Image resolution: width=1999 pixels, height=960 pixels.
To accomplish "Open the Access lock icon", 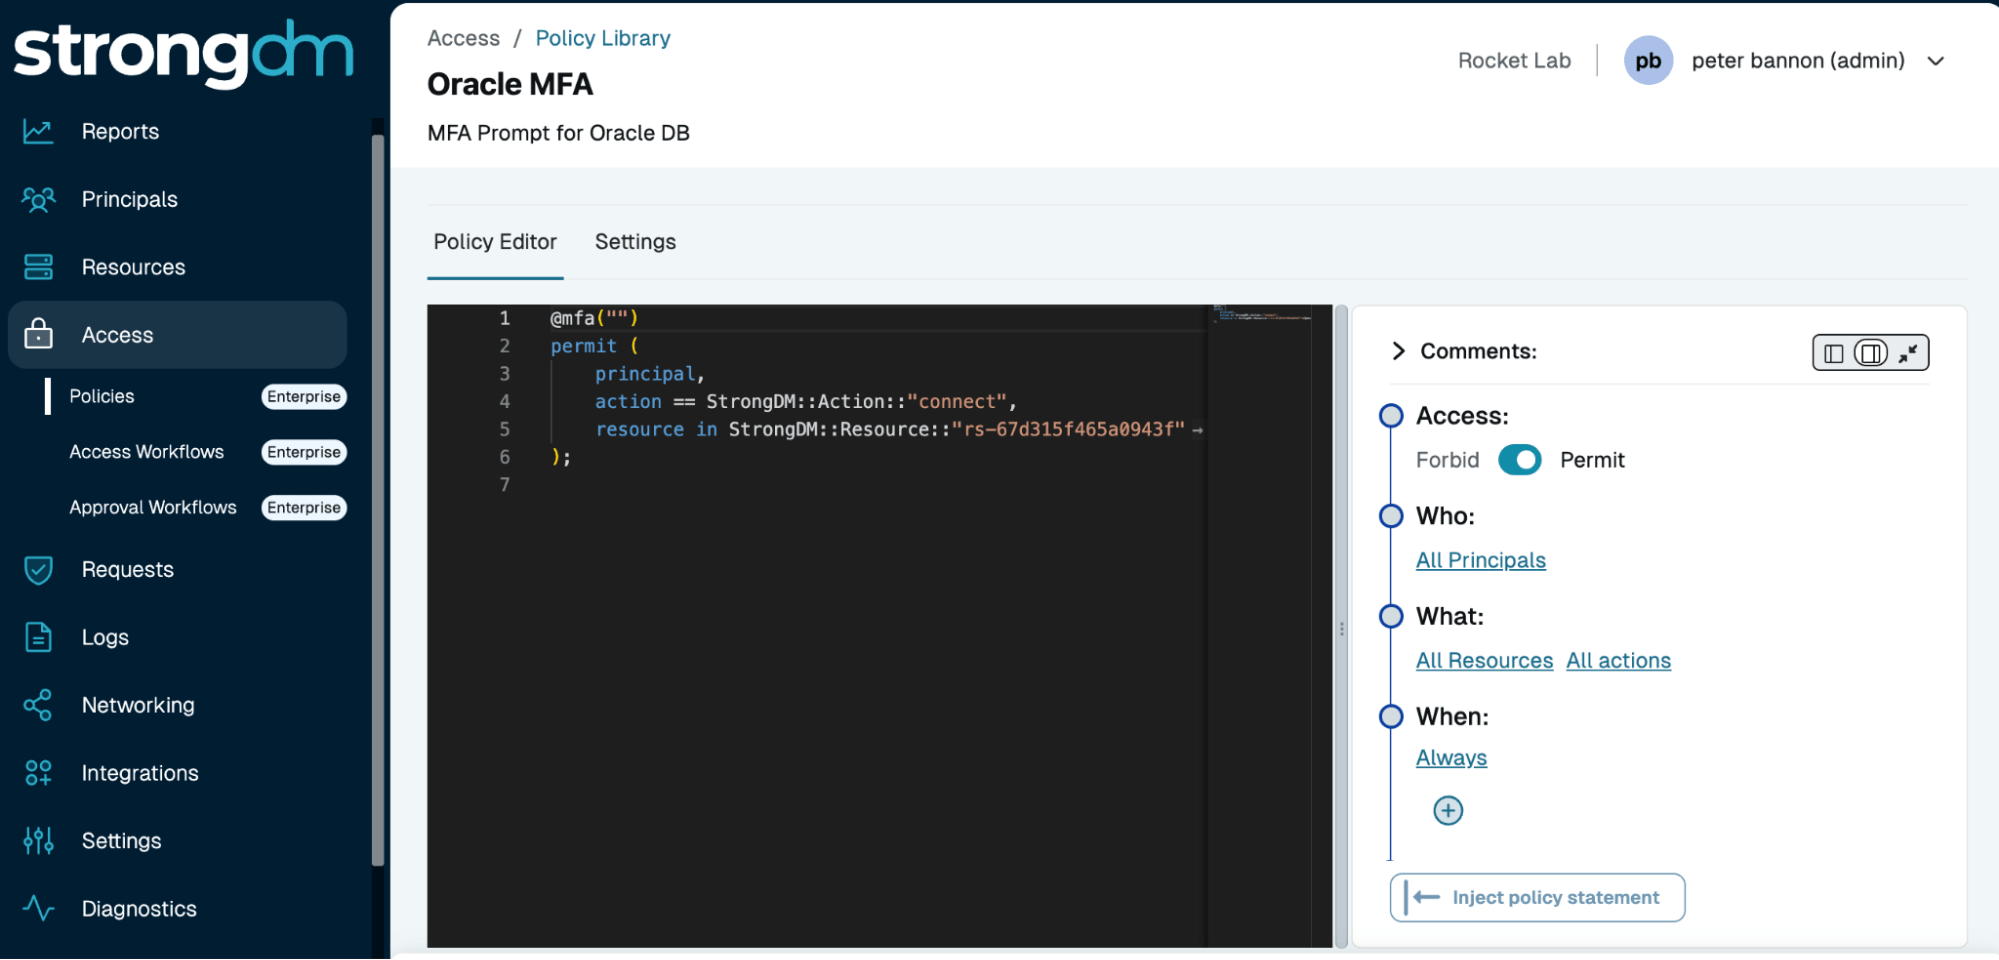I will (x=38, y=334).
